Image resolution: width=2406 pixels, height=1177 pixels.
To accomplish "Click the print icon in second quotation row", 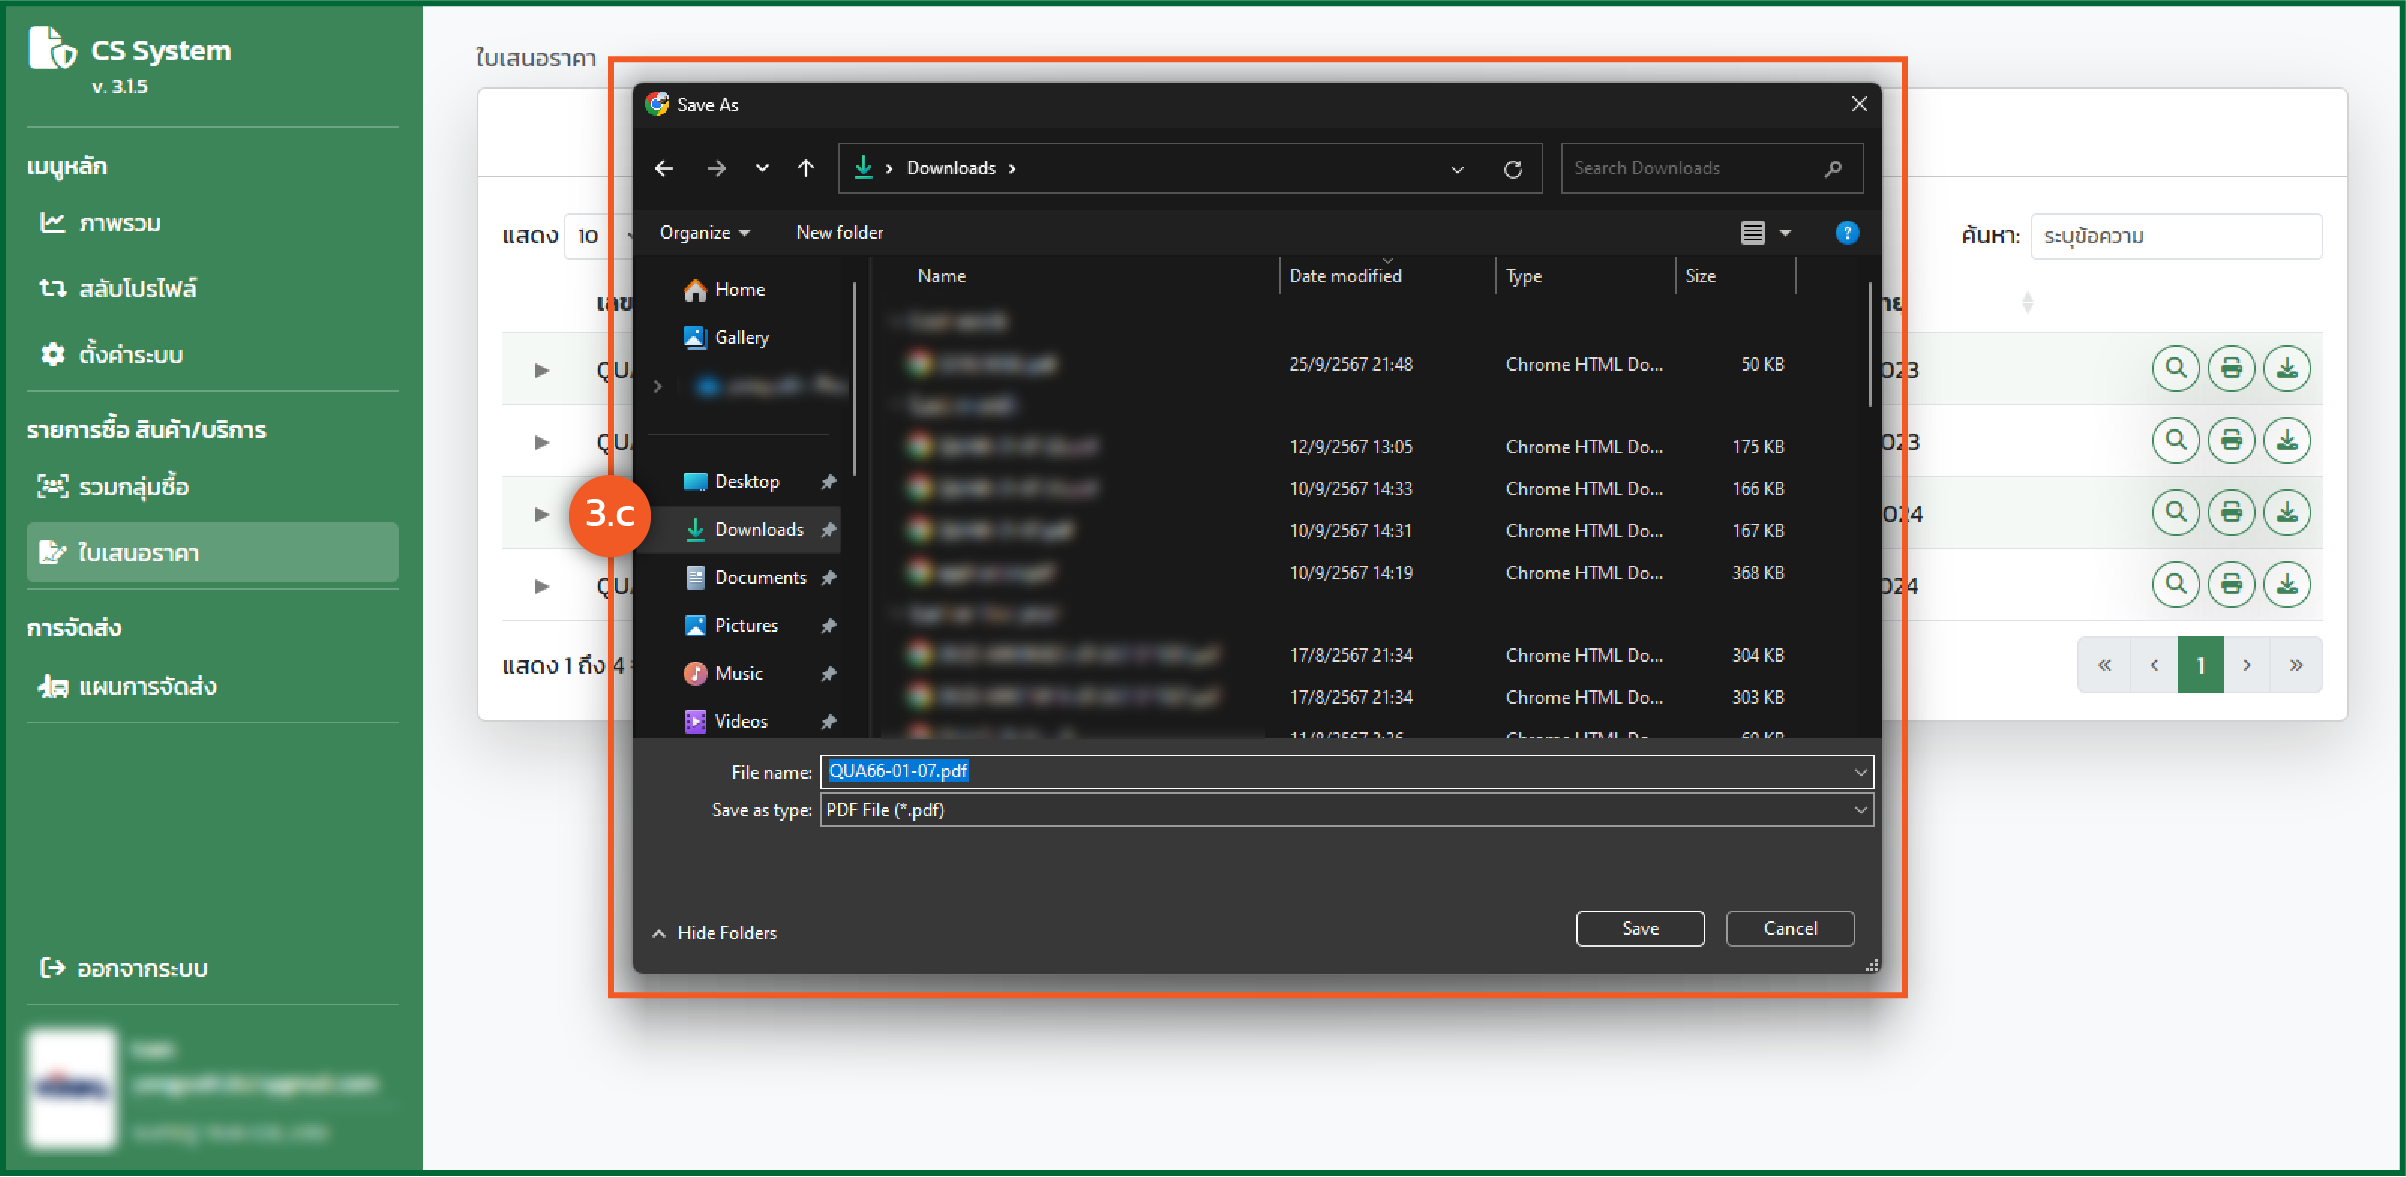I will (2231, 441).
